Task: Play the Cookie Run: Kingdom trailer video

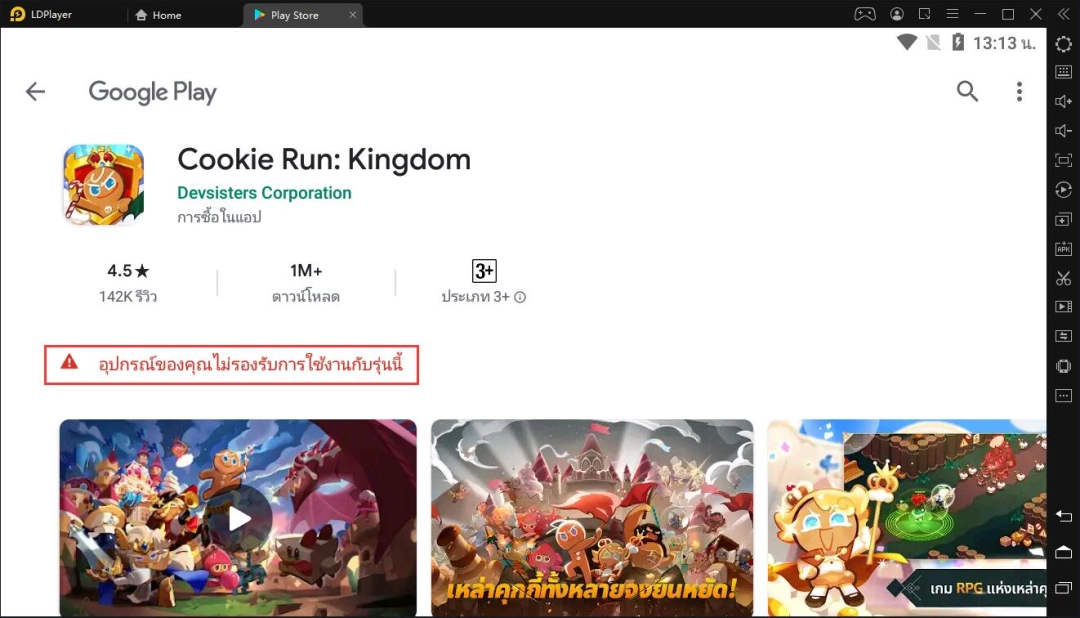Action: [x=237, y=518]
